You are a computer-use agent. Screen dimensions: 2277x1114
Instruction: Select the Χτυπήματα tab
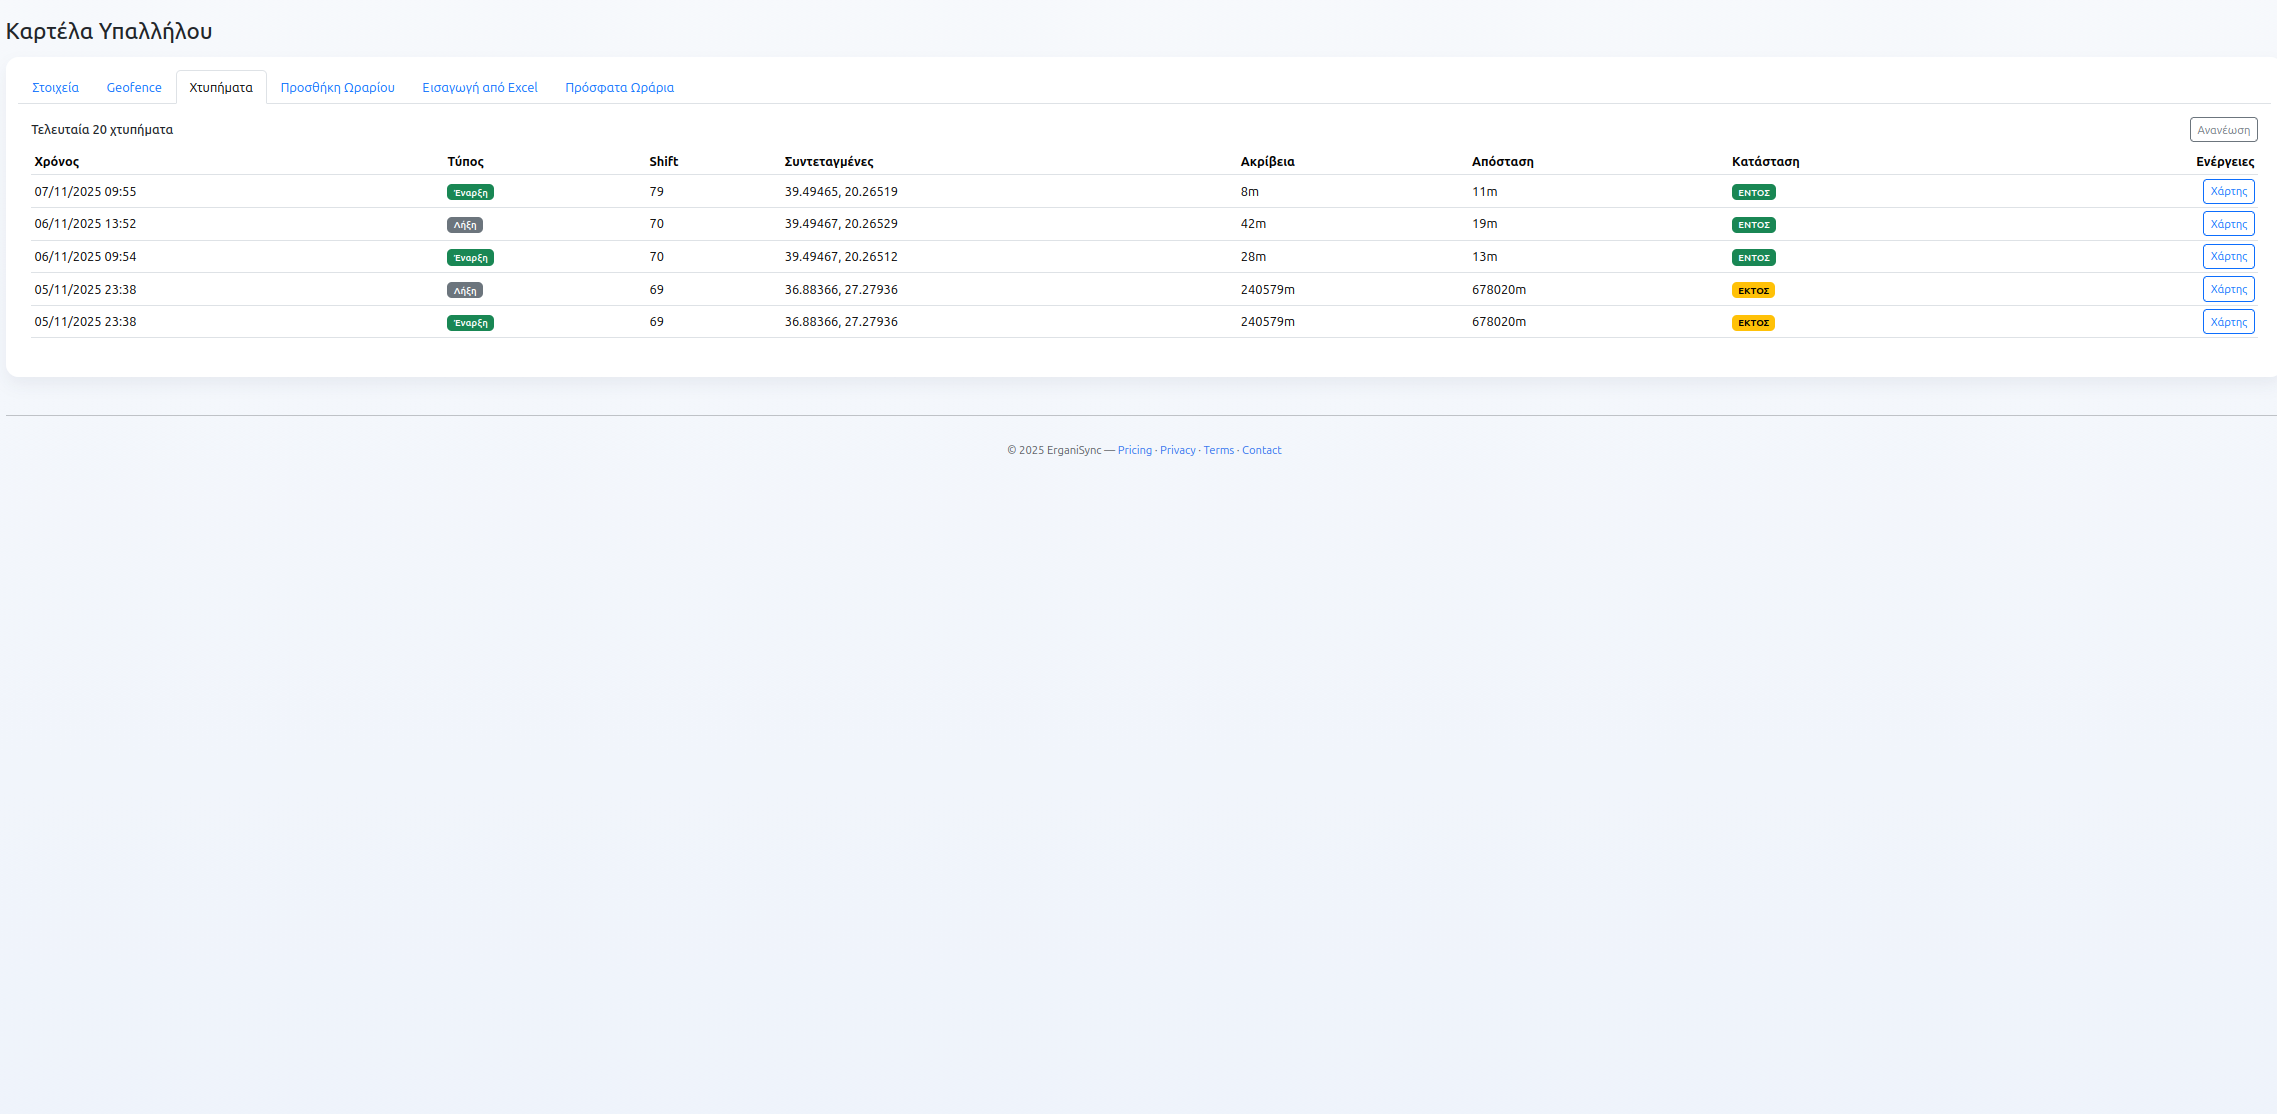coord(221,87)
